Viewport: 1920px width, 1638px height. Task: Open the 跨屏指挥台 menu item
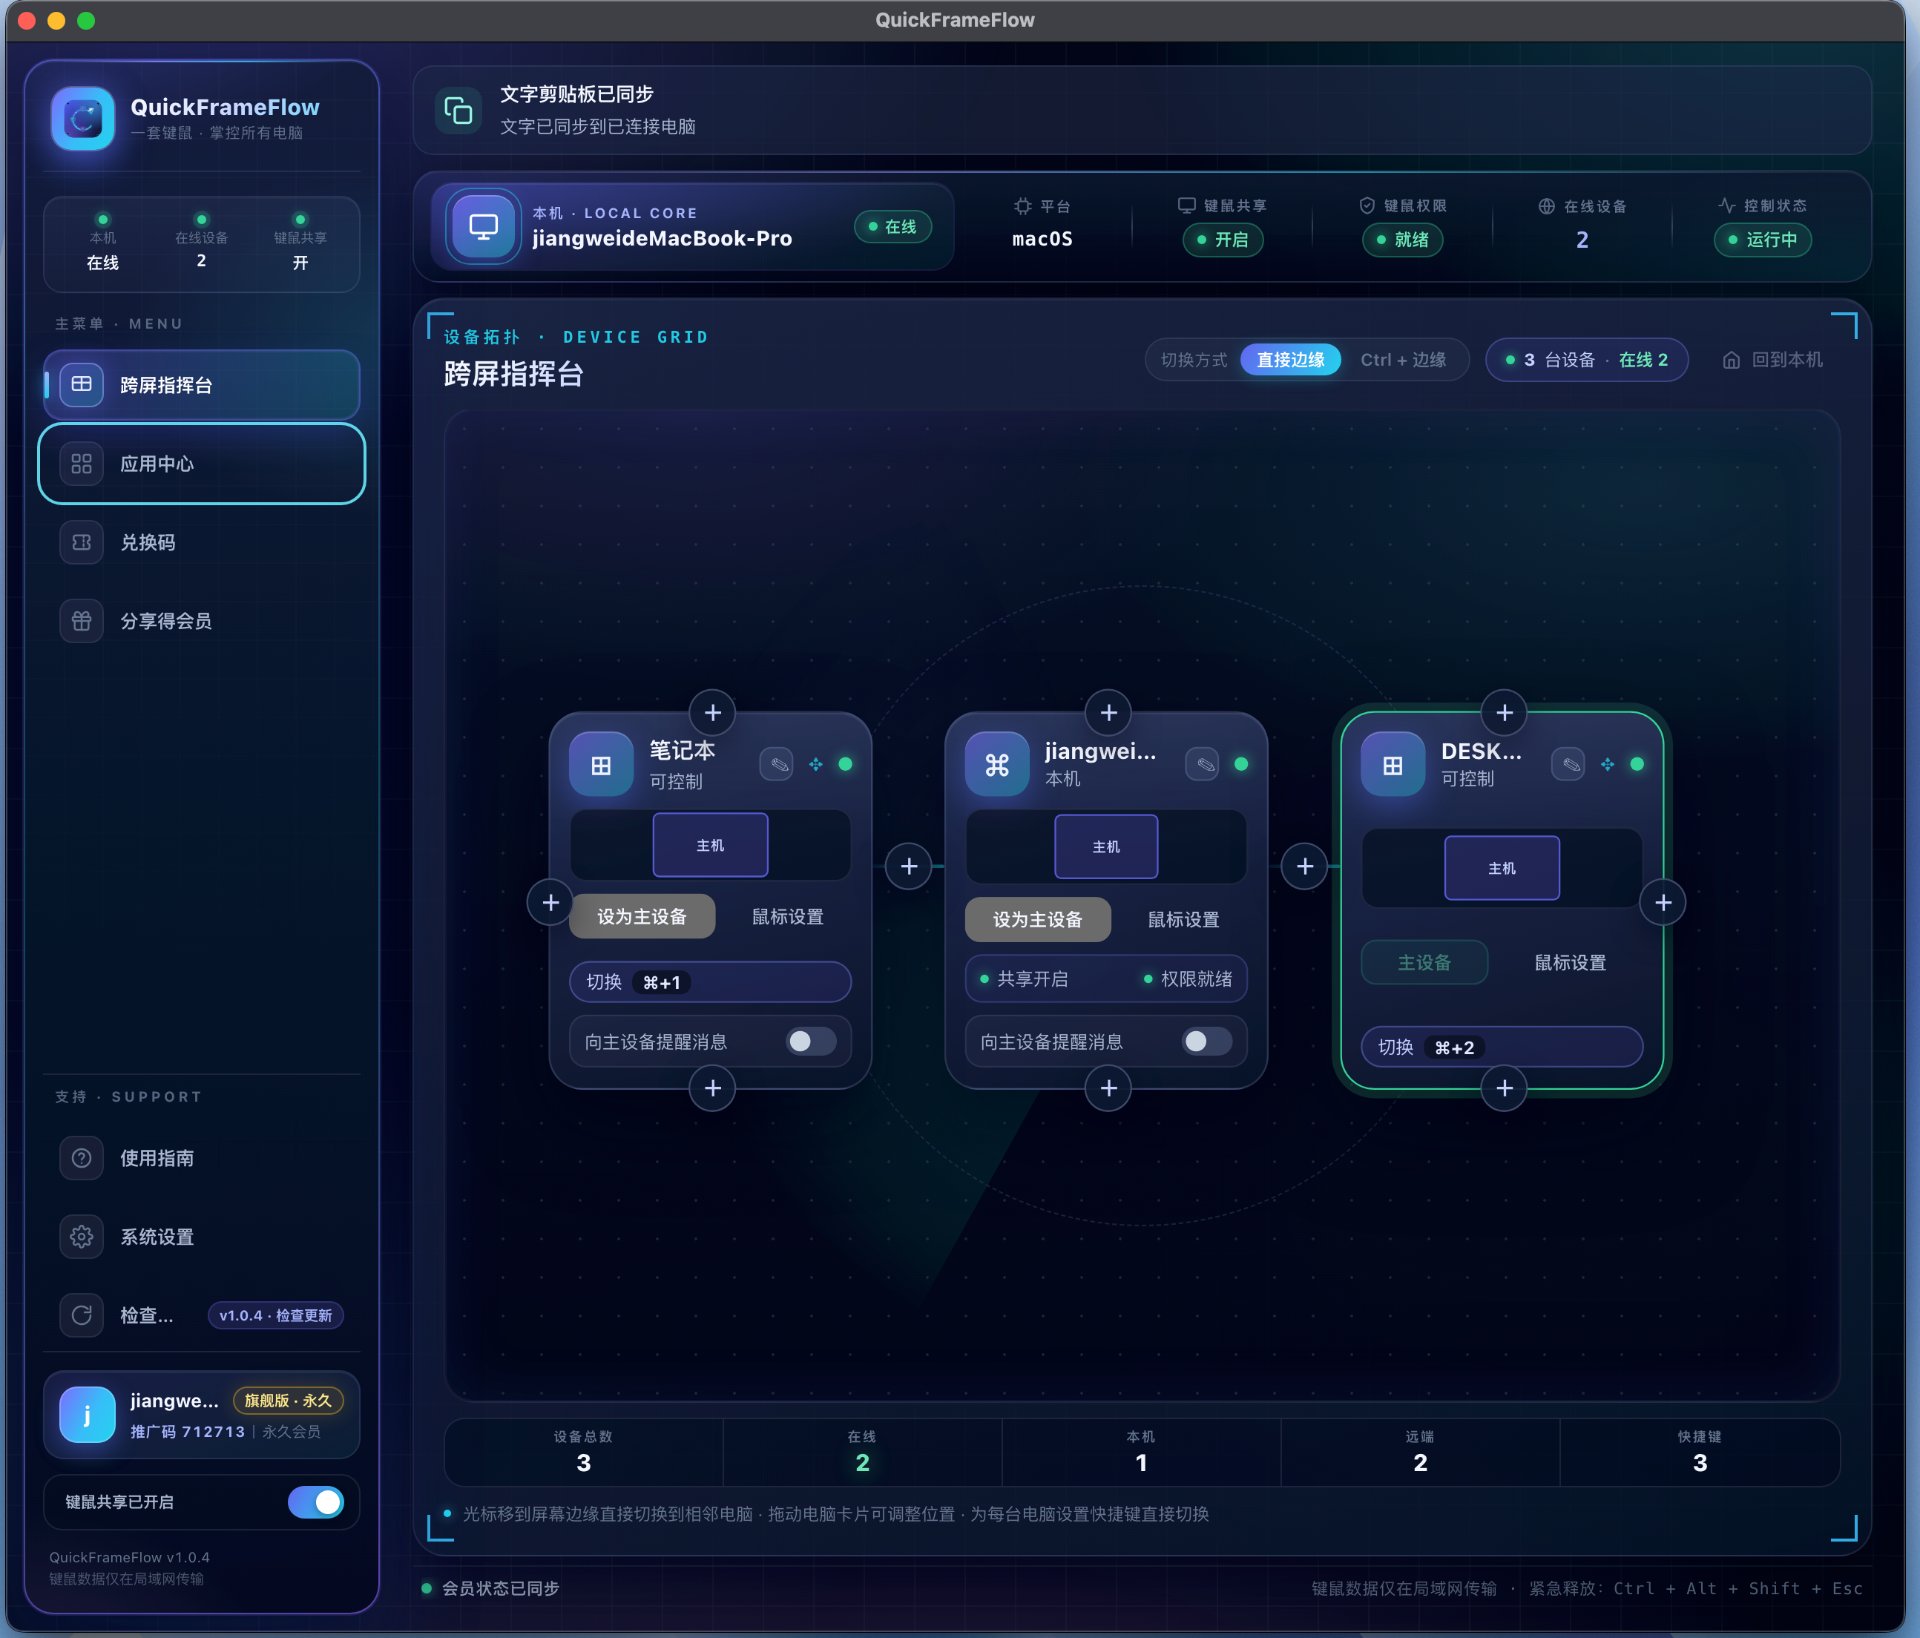pos(201,384)
